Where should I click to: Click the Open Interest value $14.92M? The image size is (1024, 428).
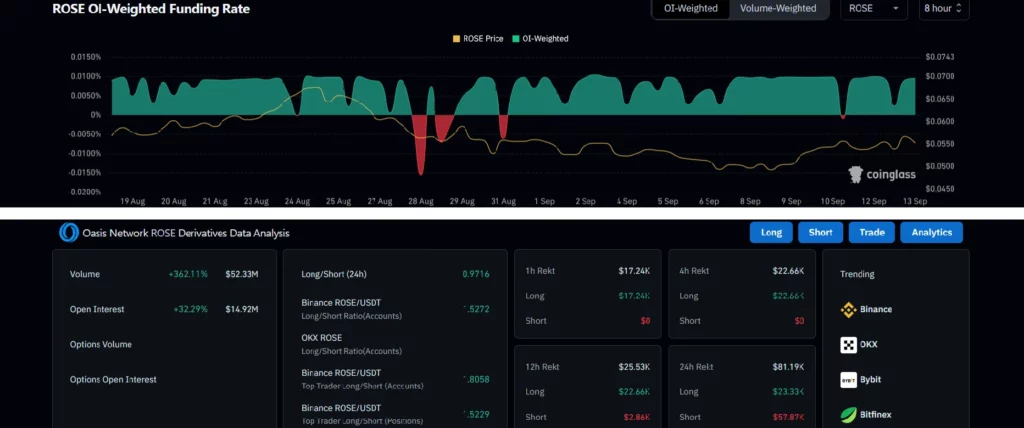(242, 309)
